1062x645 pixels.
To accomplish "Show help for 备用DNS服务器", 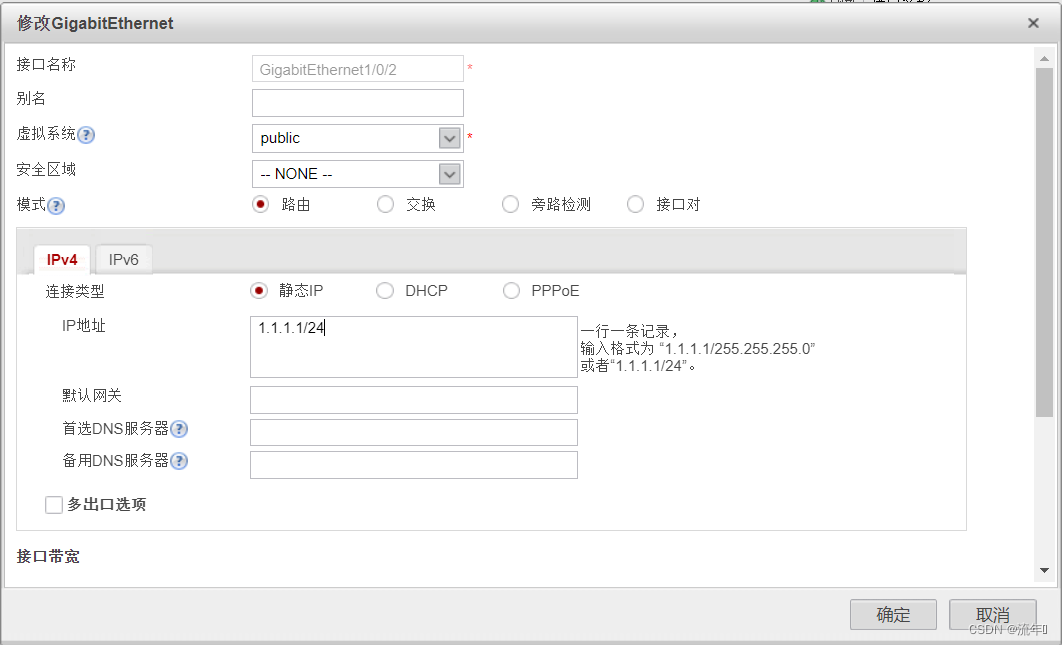I will click(x=179, y=461).
